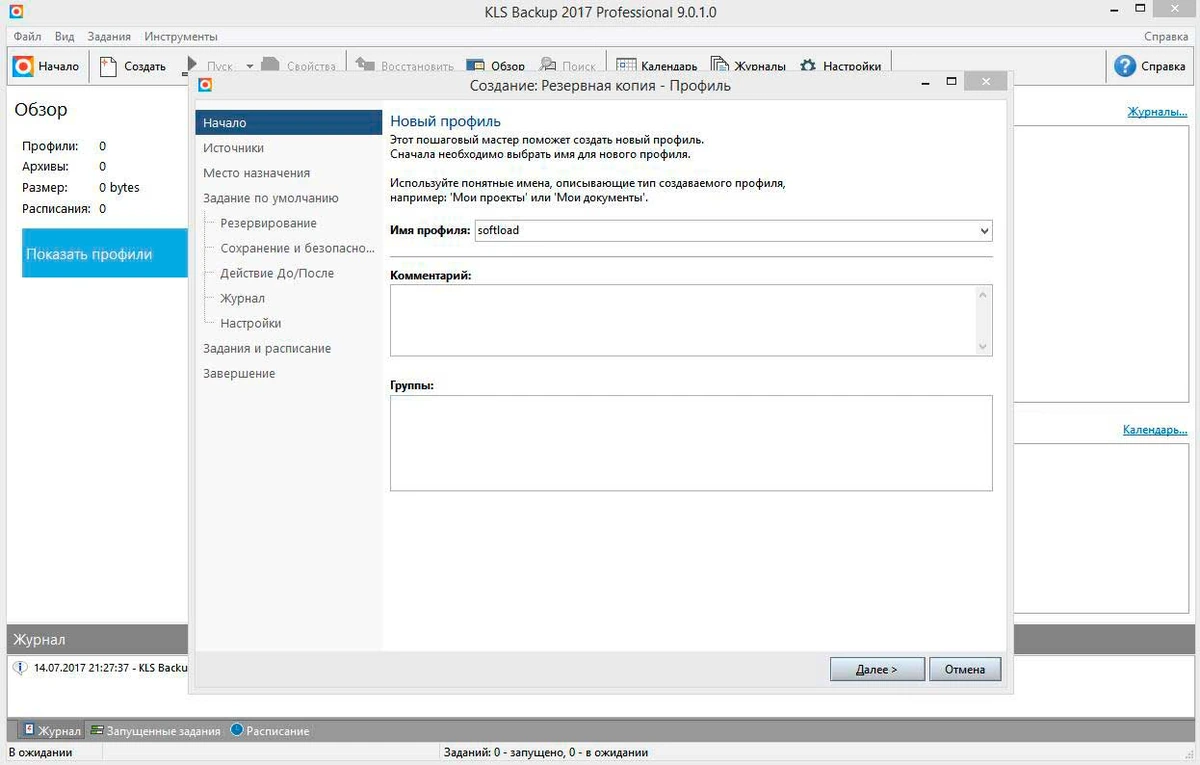Open dropdown arrow next to Пуск
This screenshot has width=1200, height=765.
tap(249, 67)
